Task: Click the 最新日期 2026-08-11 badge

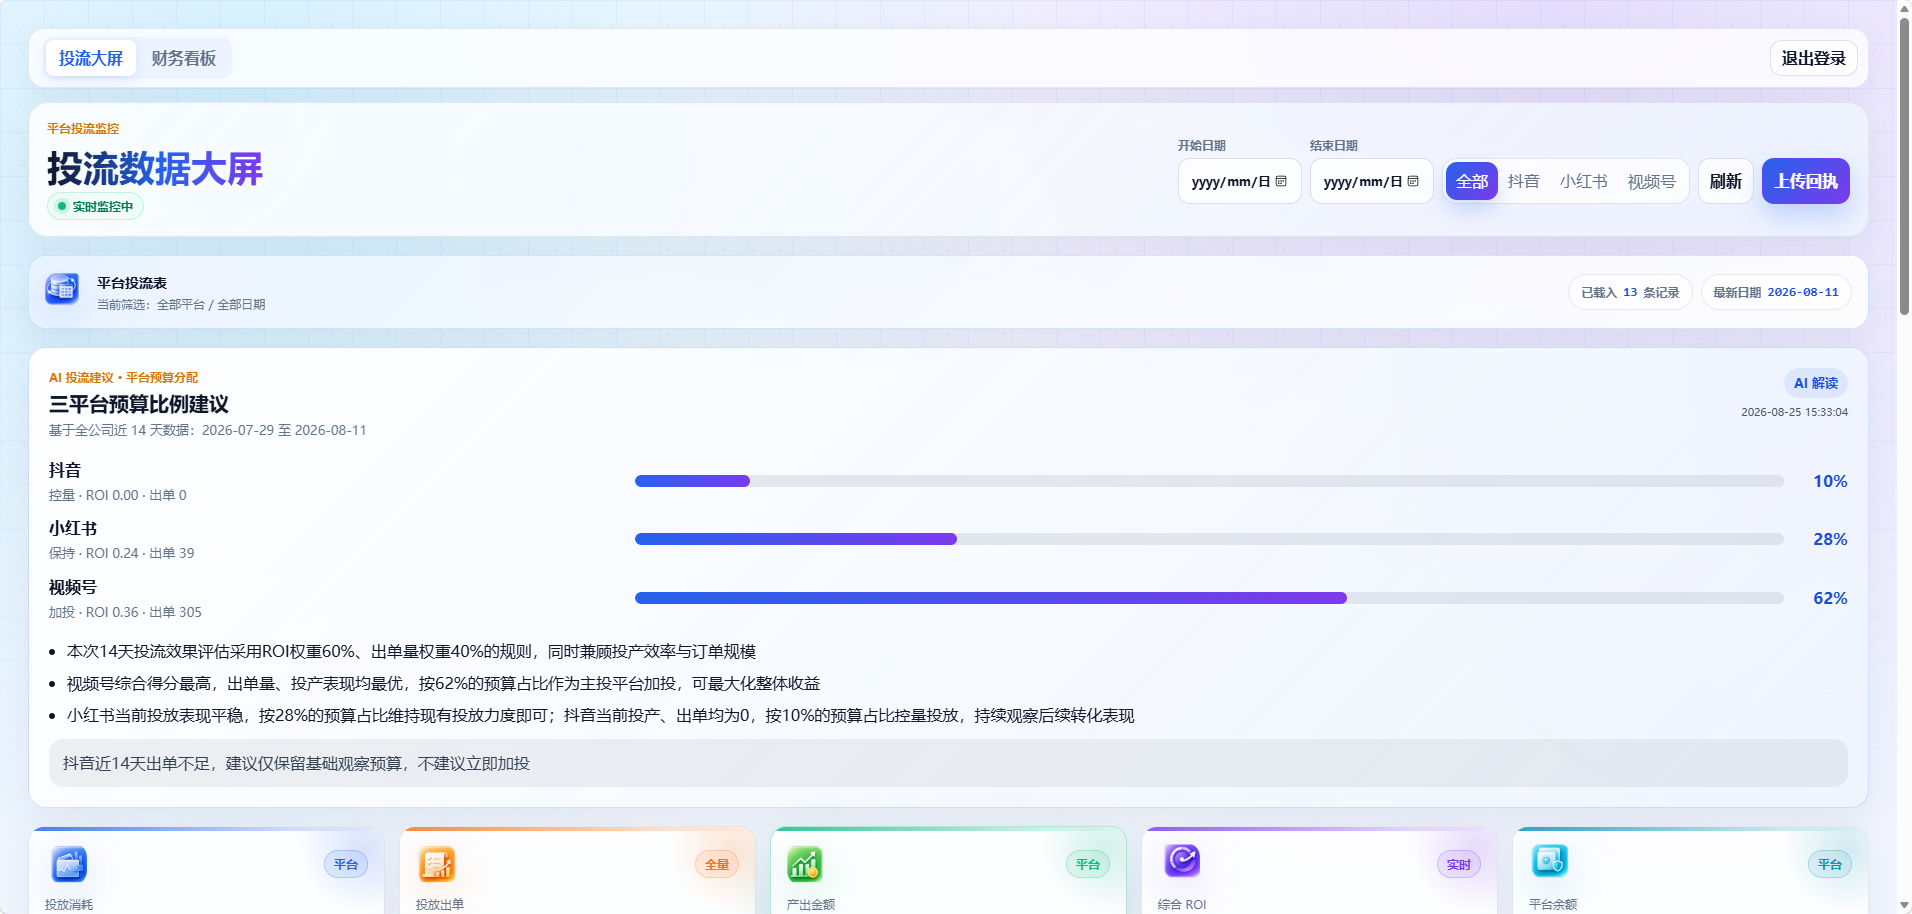Action: point(1776,292)
